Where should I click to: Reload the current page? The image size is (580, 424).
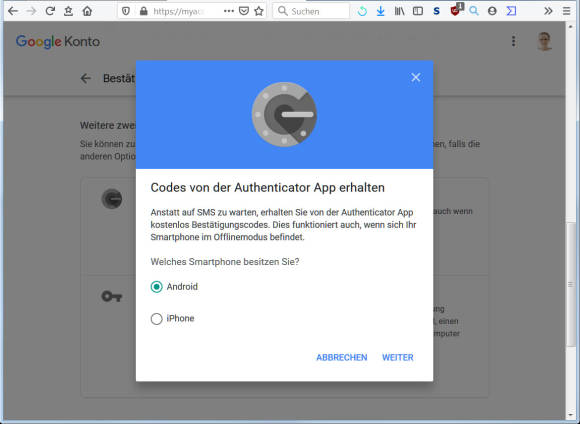coord(50,11)
